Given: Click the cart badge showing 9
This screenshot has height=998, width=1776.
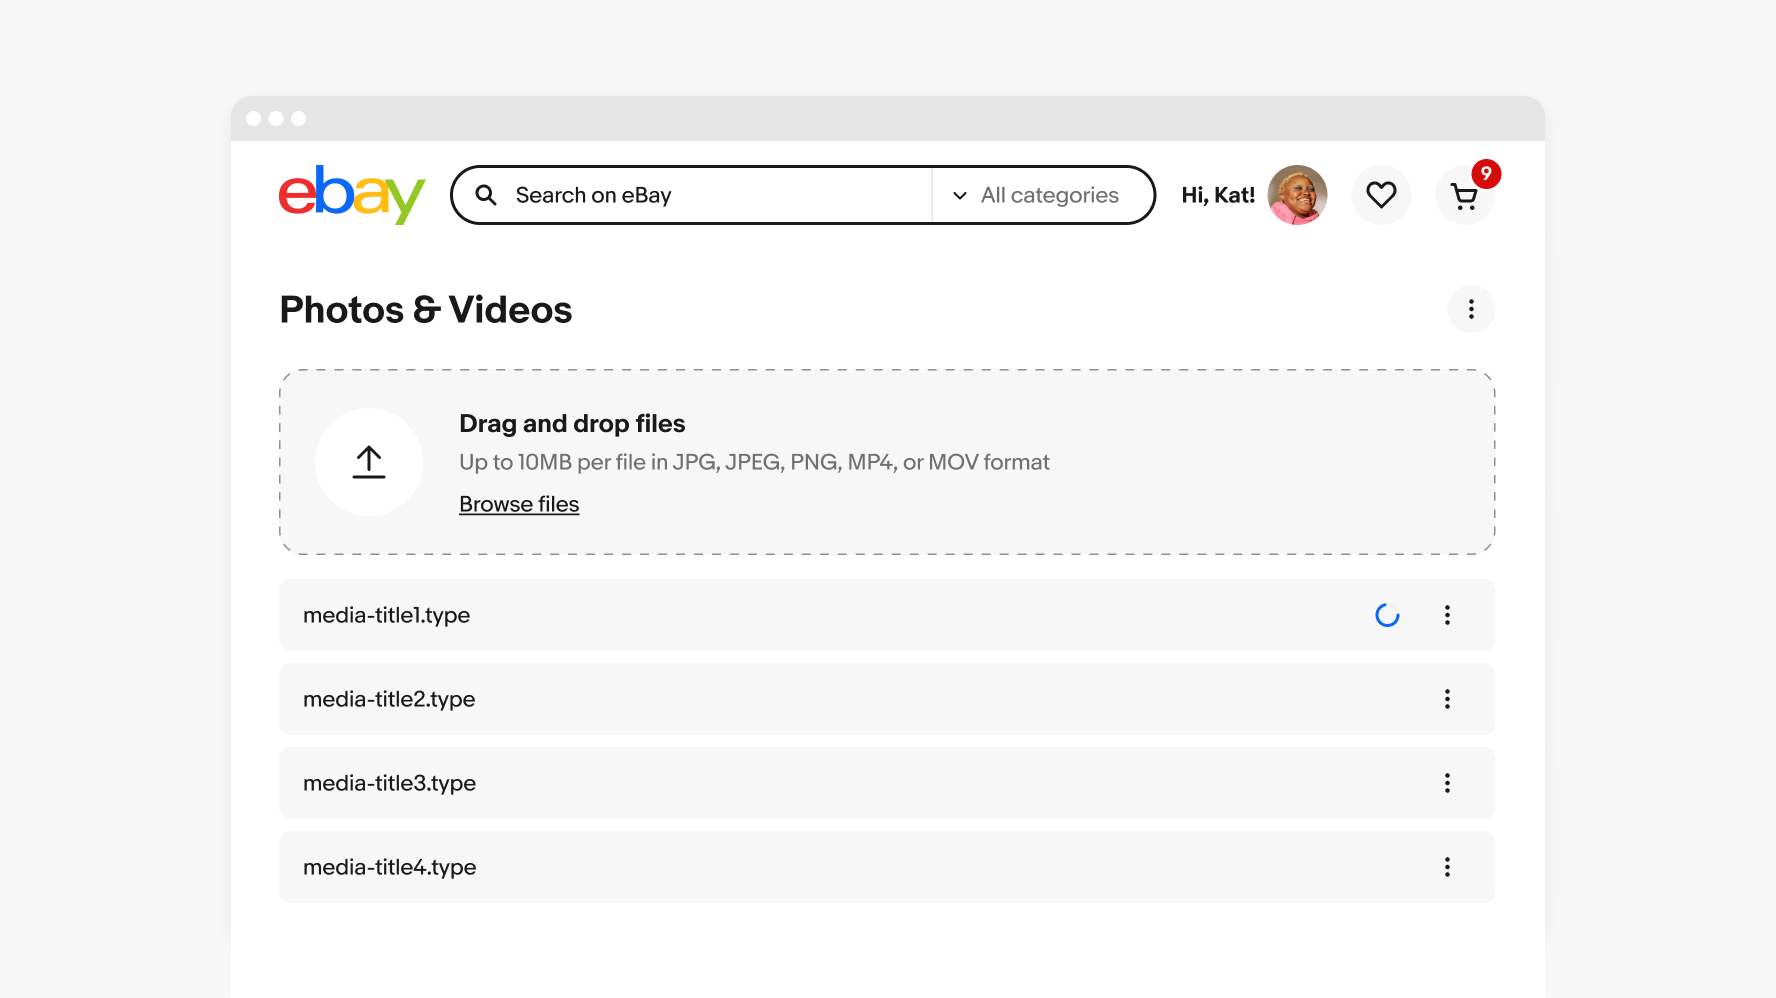Looking at the screenshot, I should point(1486,174).
